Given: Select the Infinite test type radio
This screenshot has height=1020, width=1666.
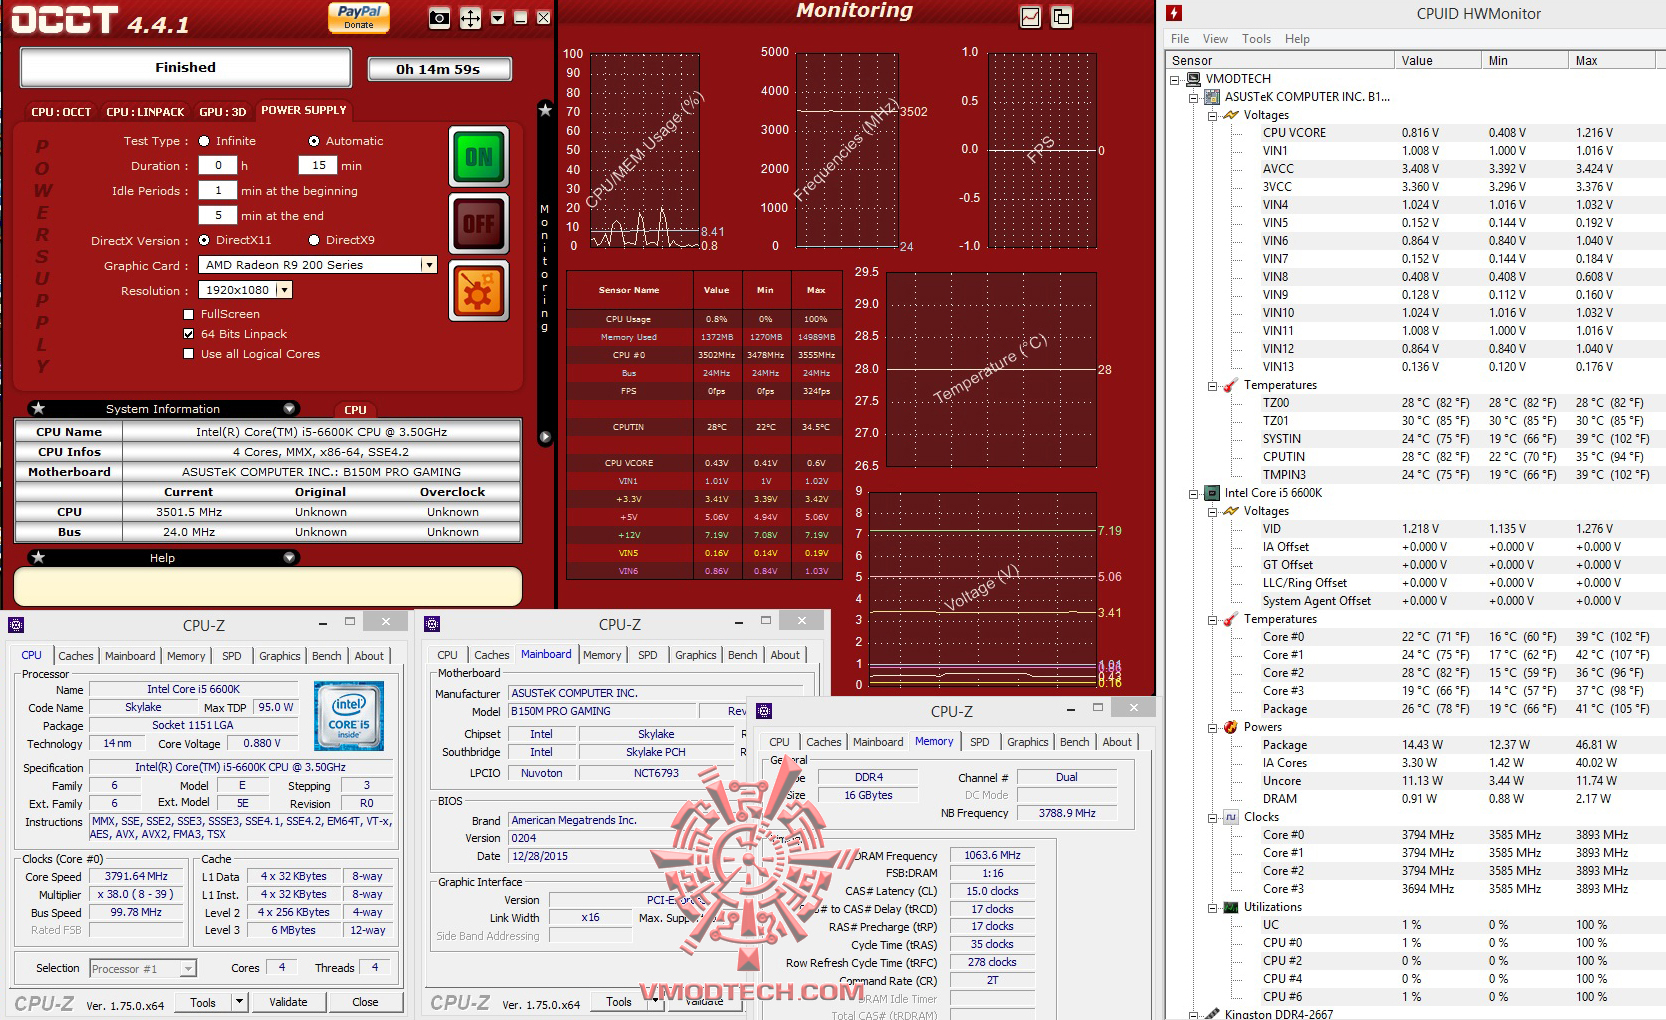Looking at the screenshot, I should pyautogui.click(x=204, y=141).
